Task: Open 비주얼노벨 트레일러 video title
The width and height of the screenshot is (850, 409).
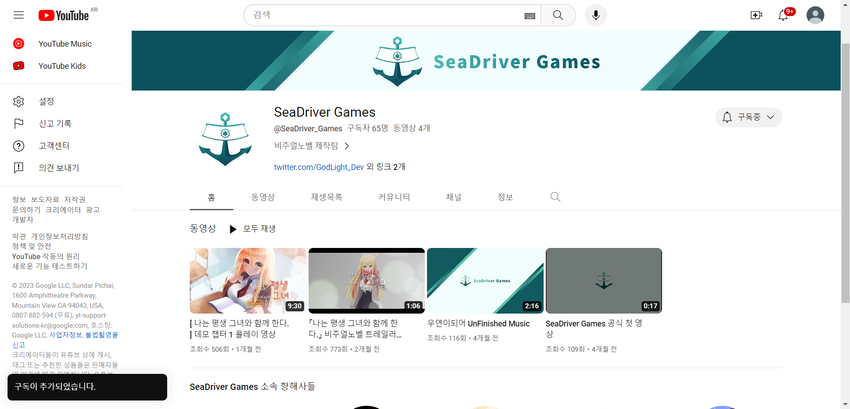Action: point(356,329)
